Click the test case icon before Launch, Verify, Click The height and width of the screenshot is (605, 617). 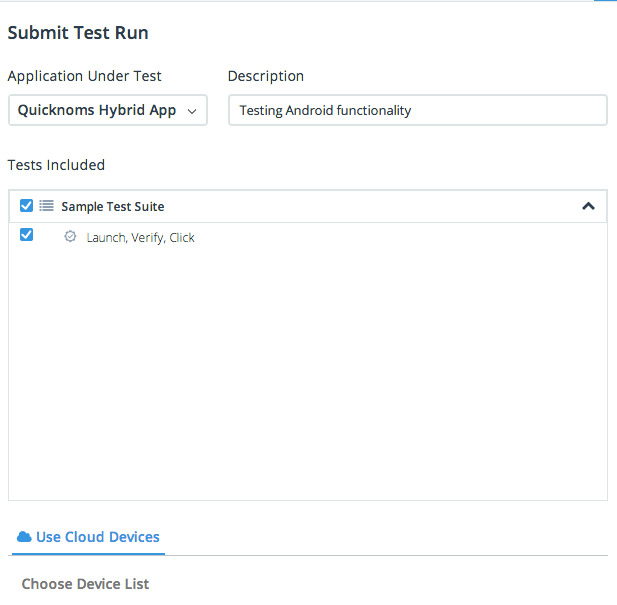click(x=70, y=237)
